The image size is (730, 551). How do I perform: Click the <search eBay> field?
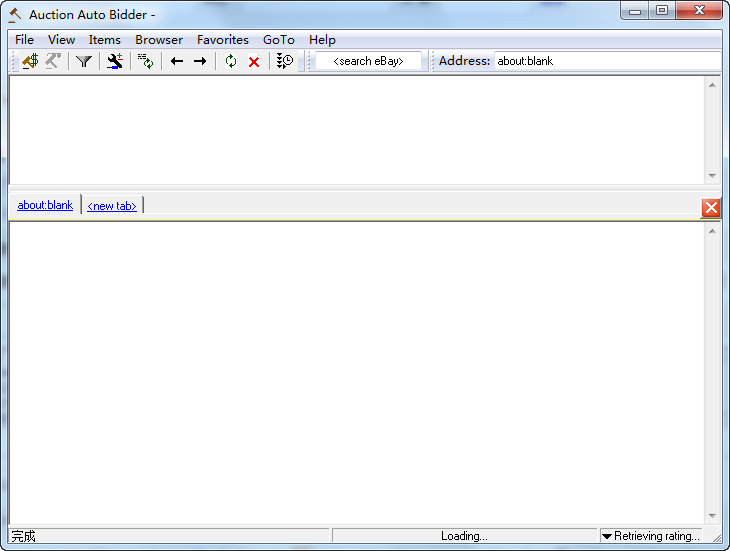point(368,61)
